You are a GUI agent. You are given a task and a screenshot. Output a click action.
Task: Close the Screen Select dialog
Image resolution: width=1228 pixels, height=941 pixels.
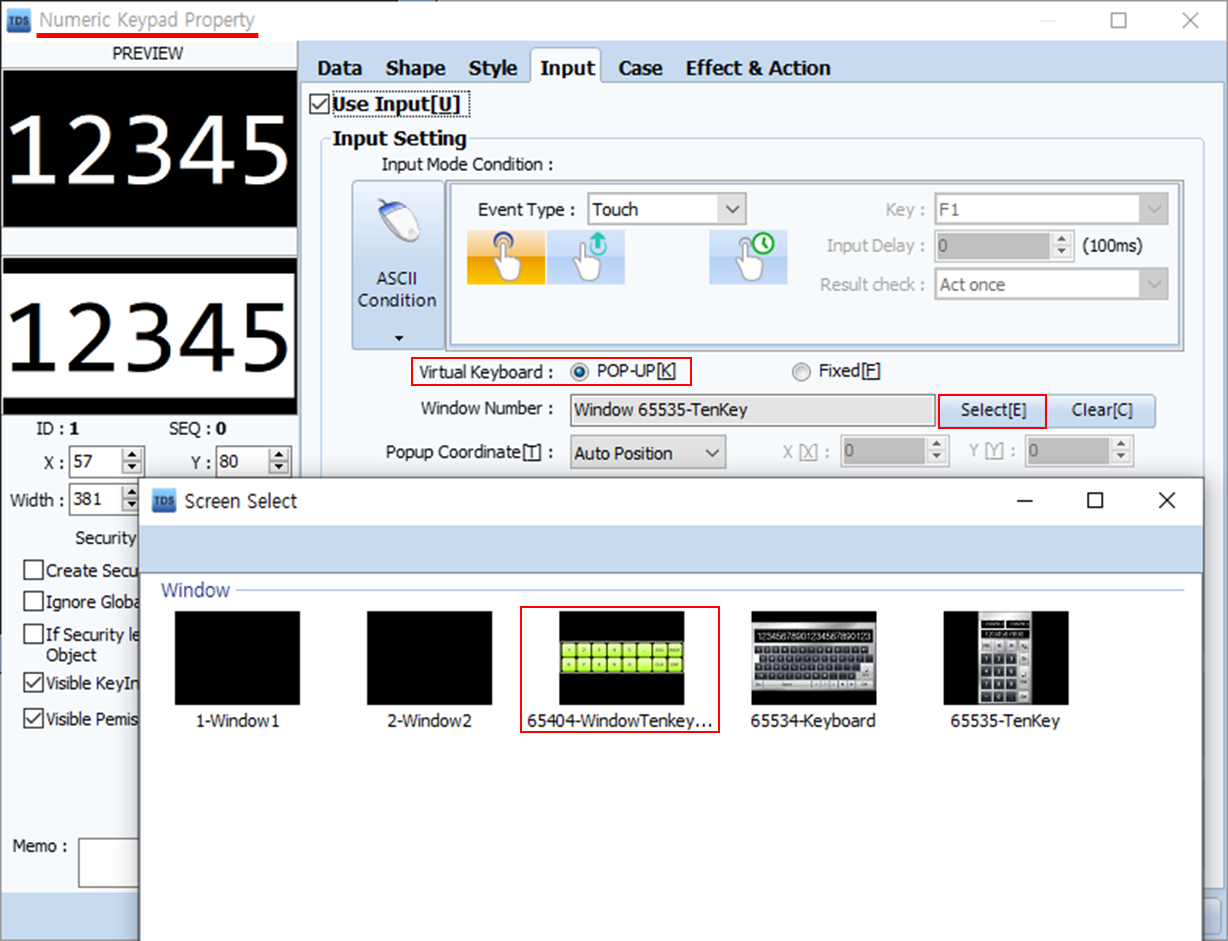(x=1166, y=500)
